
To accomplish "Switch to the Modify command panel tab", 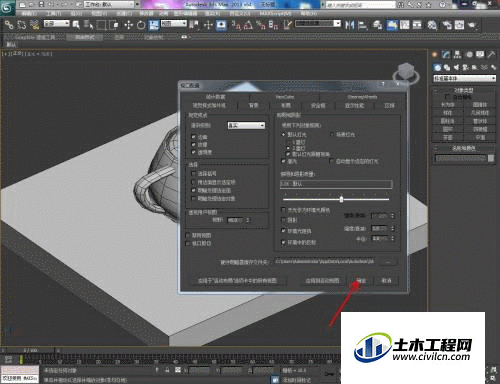I will tap(446, 54).
